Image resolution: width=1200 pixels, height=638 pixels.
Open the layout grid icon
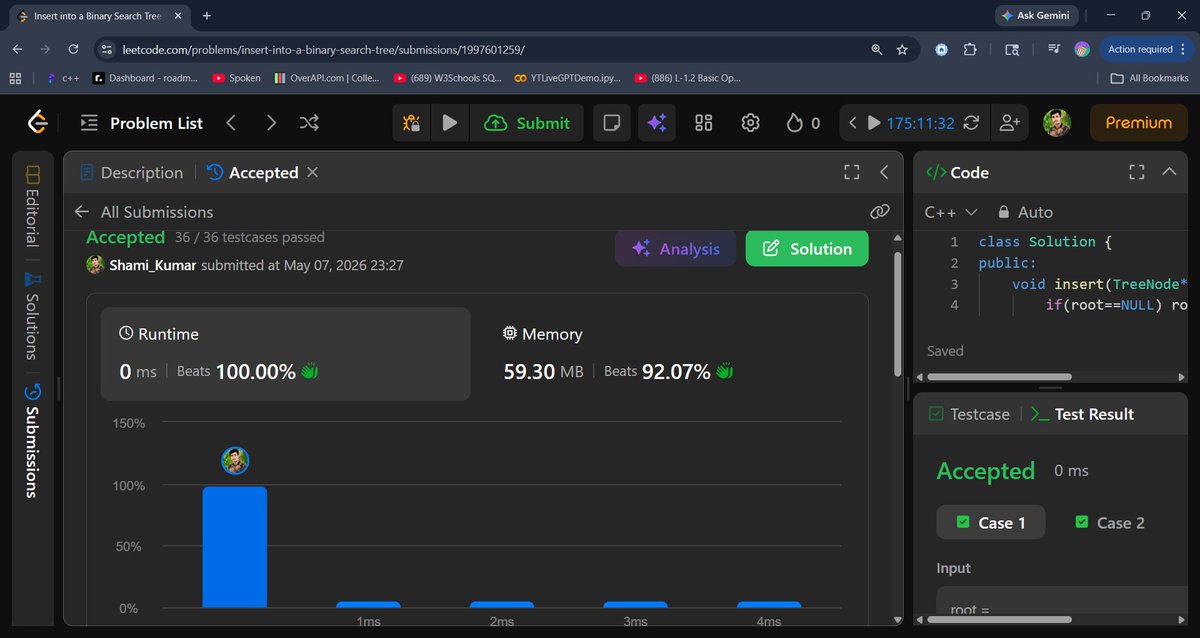704,123
